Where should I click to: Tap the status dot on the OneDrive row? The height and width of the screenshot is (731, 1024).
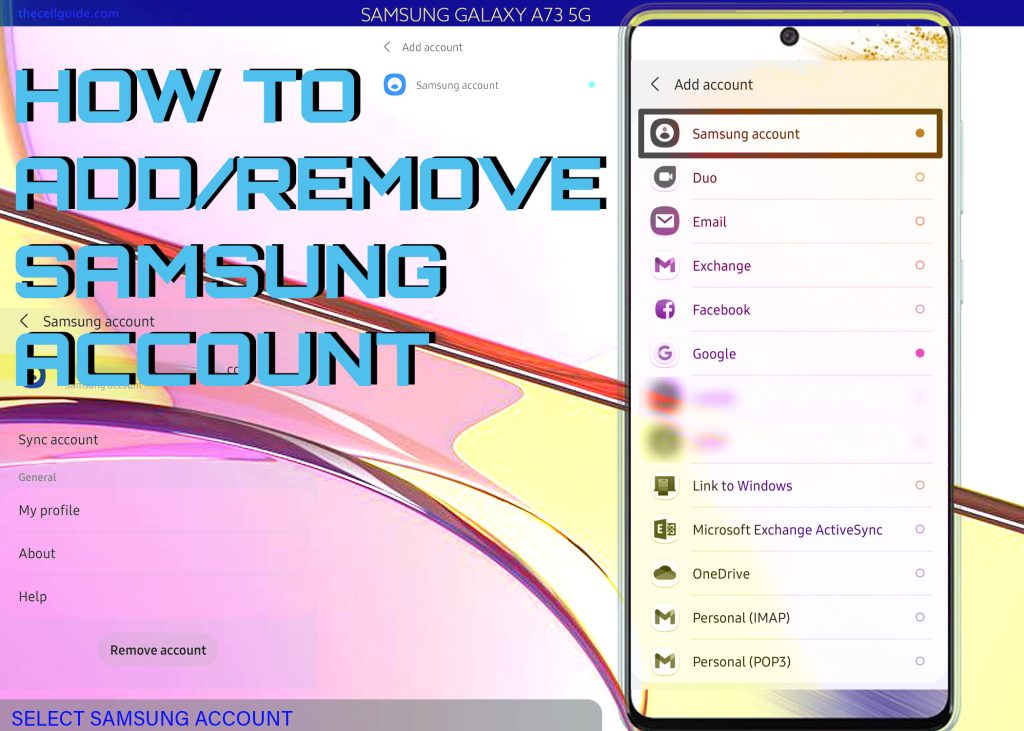(x=920, y=574)
